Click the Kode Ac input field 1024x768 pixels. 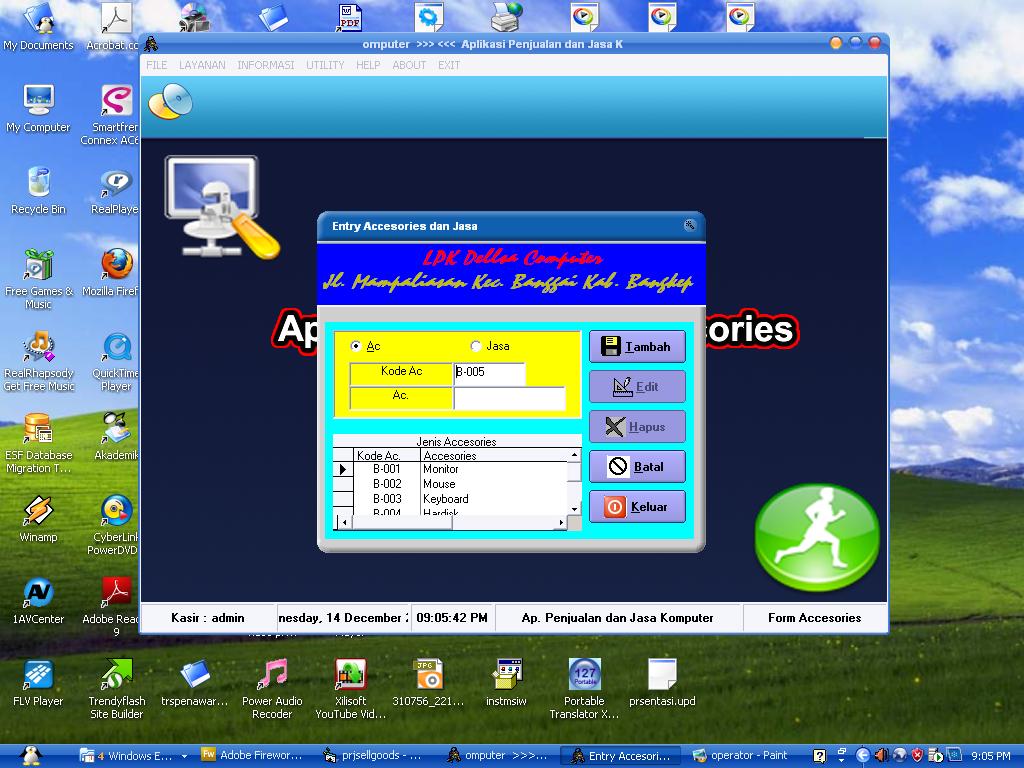pos(489,372)
